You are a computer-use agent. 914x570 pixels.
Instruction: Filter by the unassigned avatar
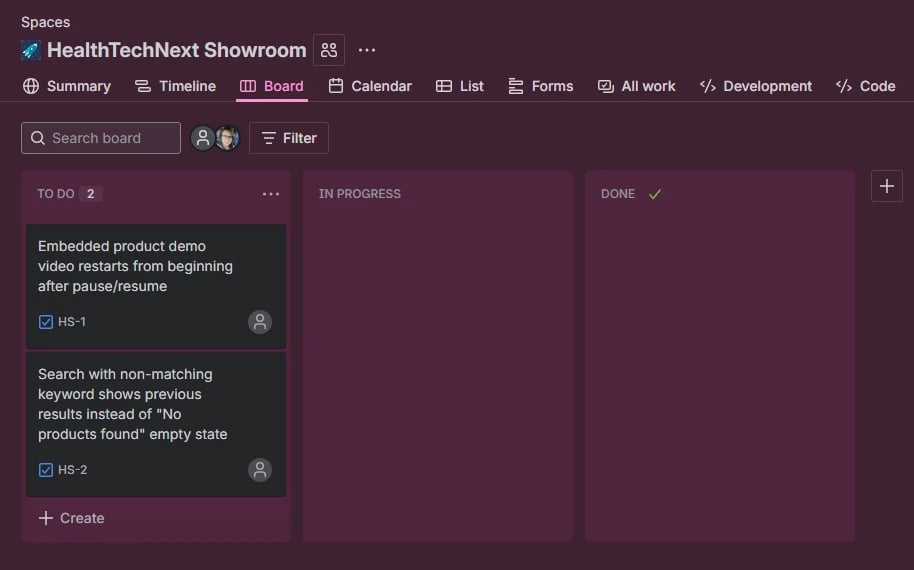tap(203, 138)
